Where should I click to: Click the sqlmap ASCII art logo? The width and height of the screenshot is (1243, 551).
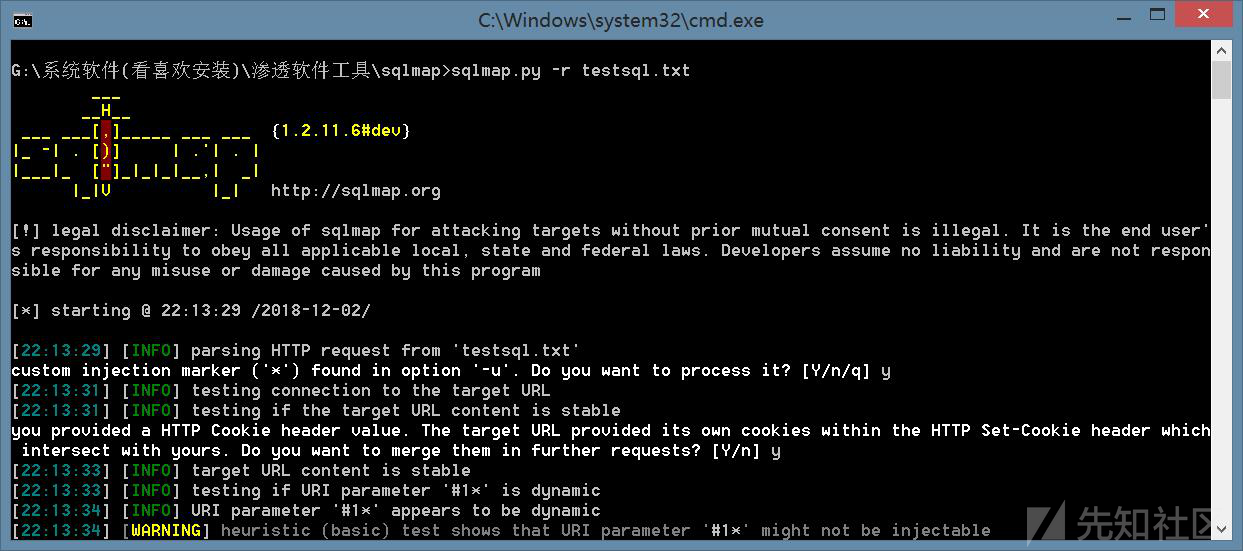point(136,150)
